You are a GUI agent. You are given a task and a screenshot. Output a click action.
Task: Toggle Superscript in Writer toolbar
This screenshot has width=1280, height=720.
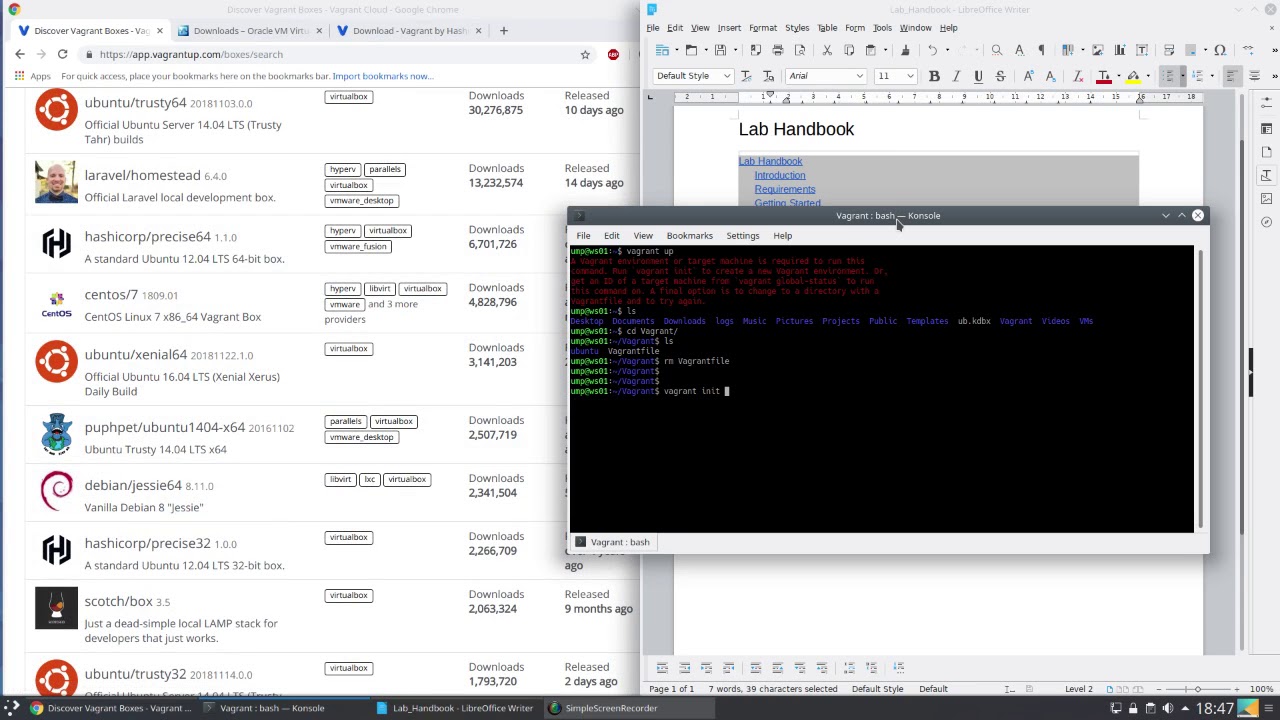tap(1028, 76)
